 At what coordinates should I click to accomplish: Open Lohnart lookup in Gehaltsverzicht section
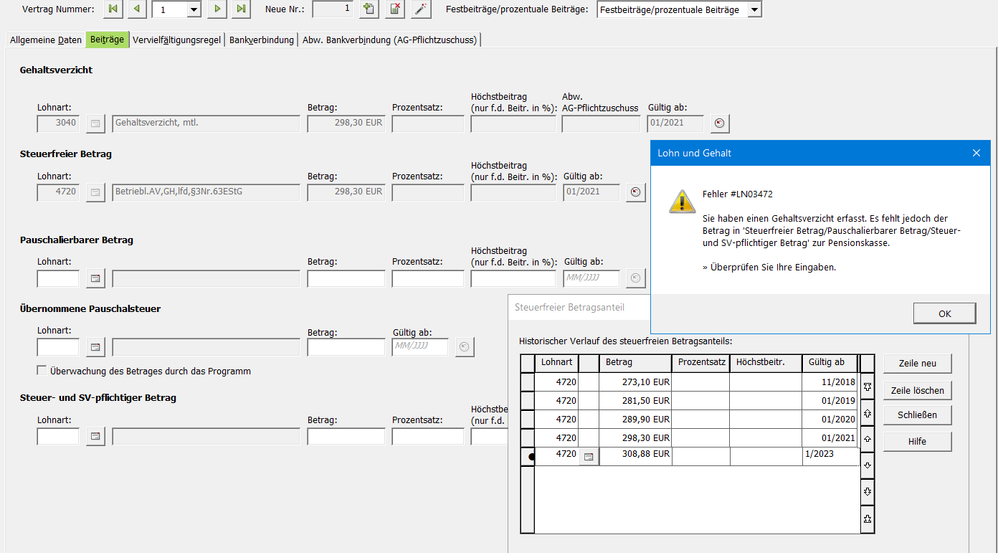(95, 123)
